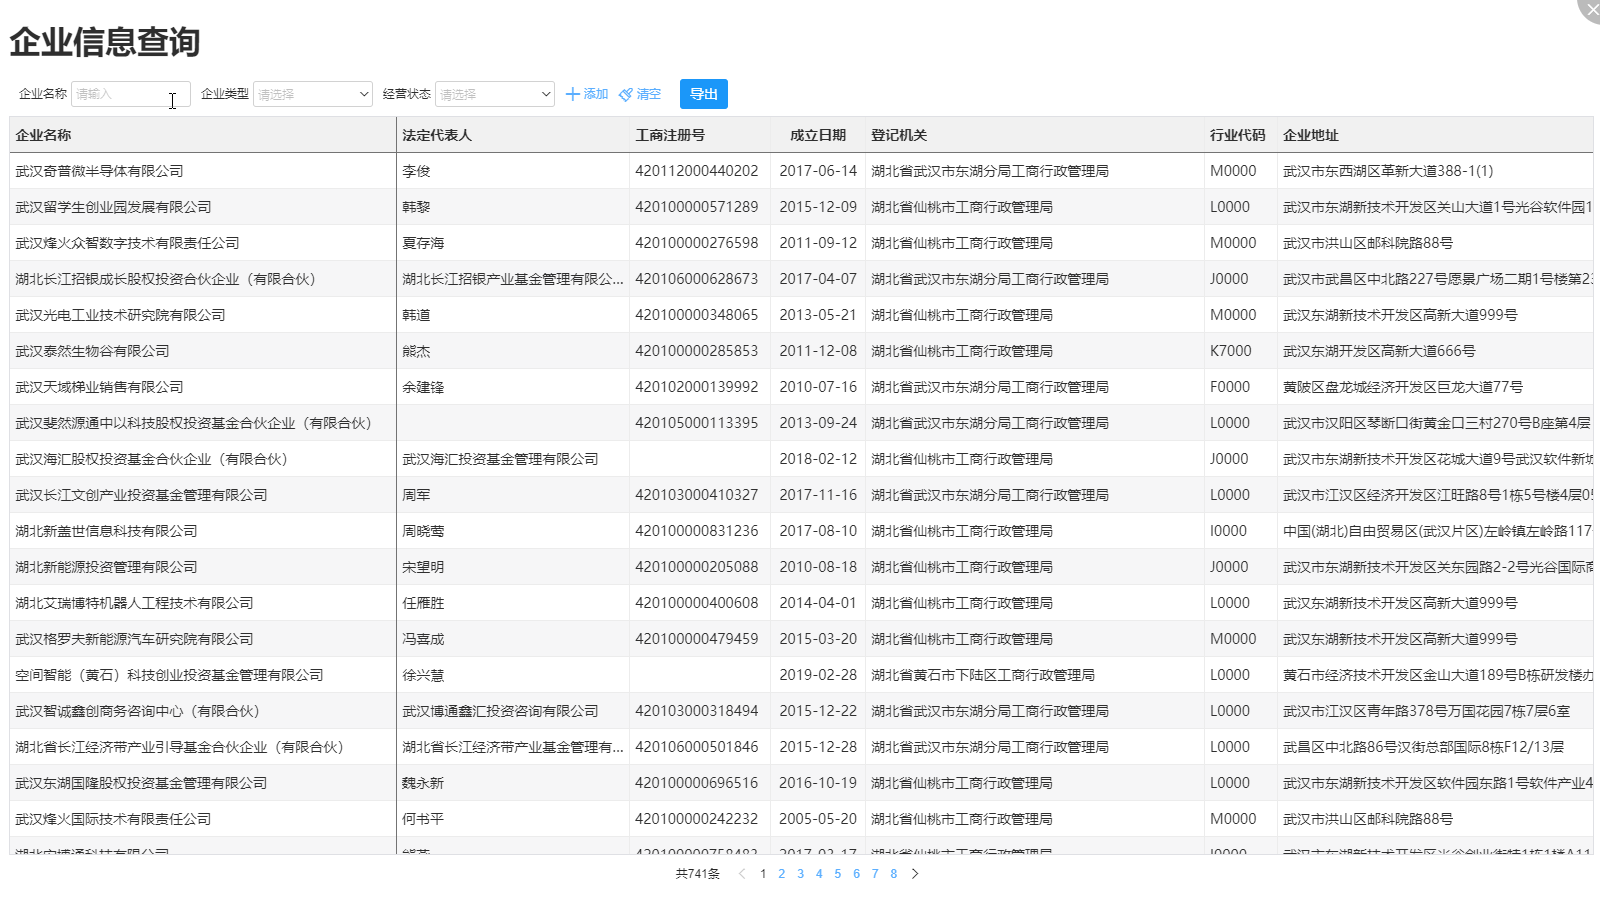The width and height of the screenshot is (1600, 900).
Task: Expand the 企业类型 selection arrow
Action: 364,93
